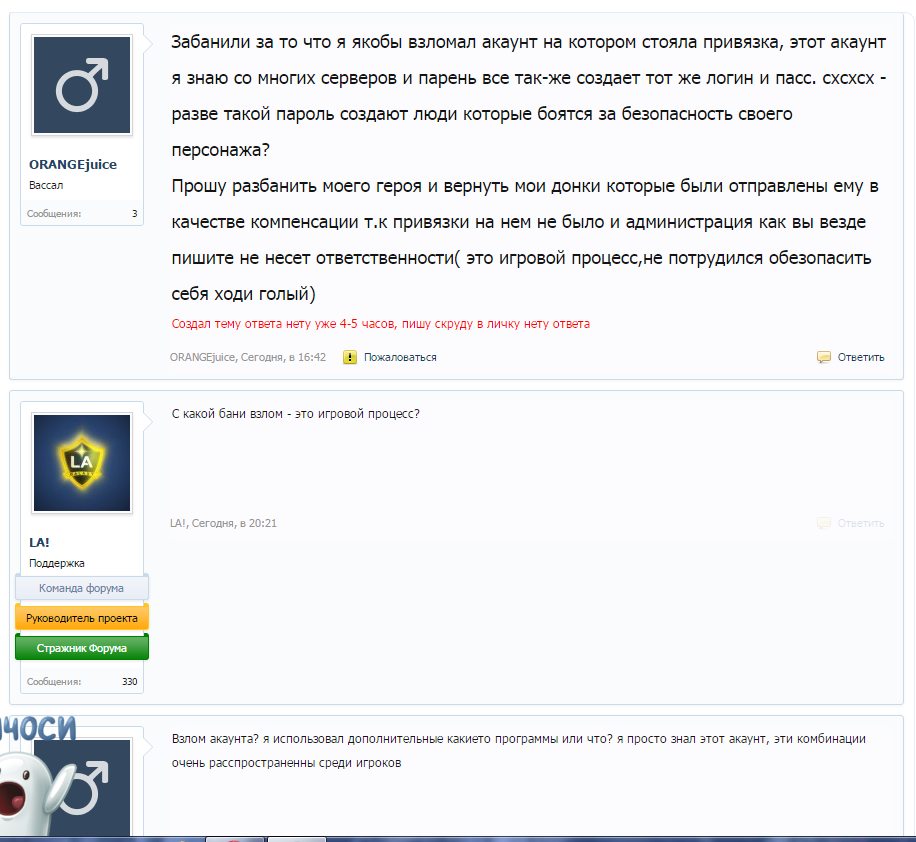This screenshot has width=916, height=842.
Task: Click the orange Руководитель проекта badge
Action: point(81,617)
